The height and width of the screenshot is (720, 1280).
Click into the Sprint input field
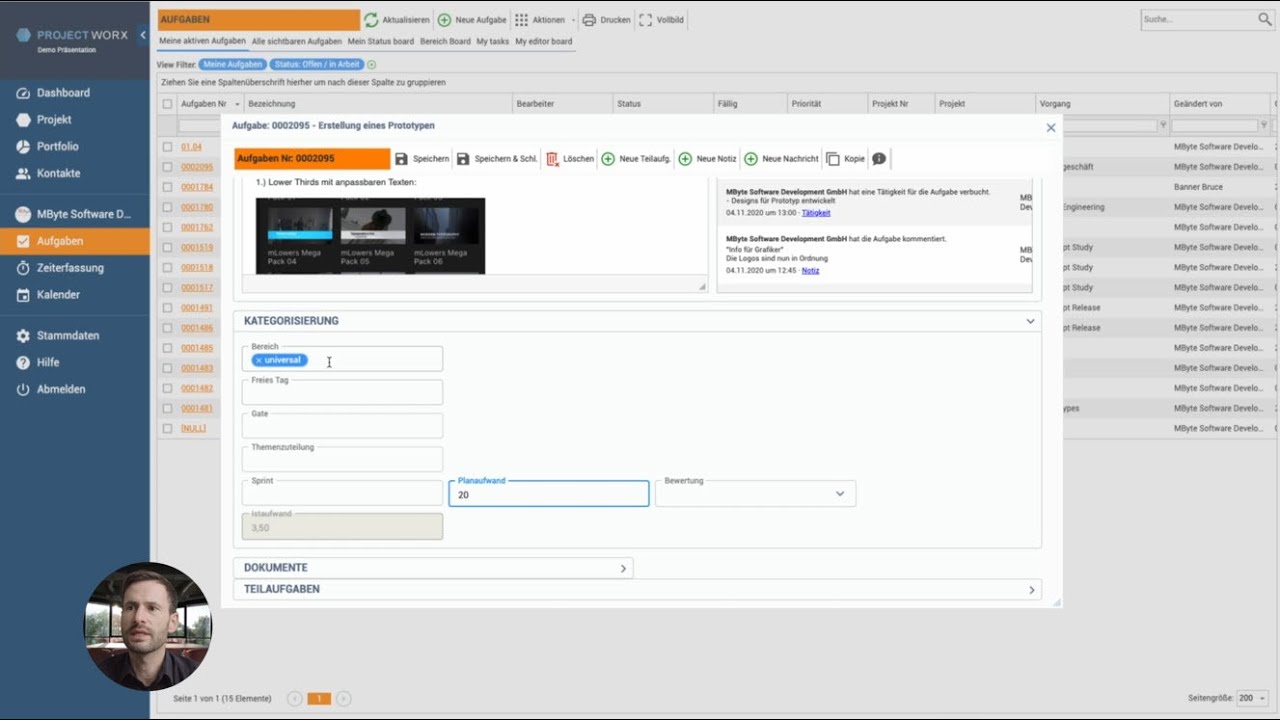coord(342,494)
